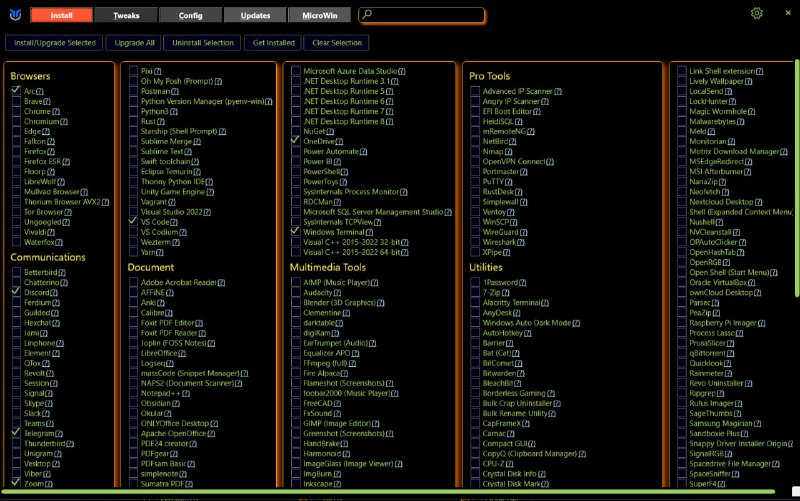The image size is (800, 501).
Task: Check the Bitwarden checkbox
Action: pos(474,373)
